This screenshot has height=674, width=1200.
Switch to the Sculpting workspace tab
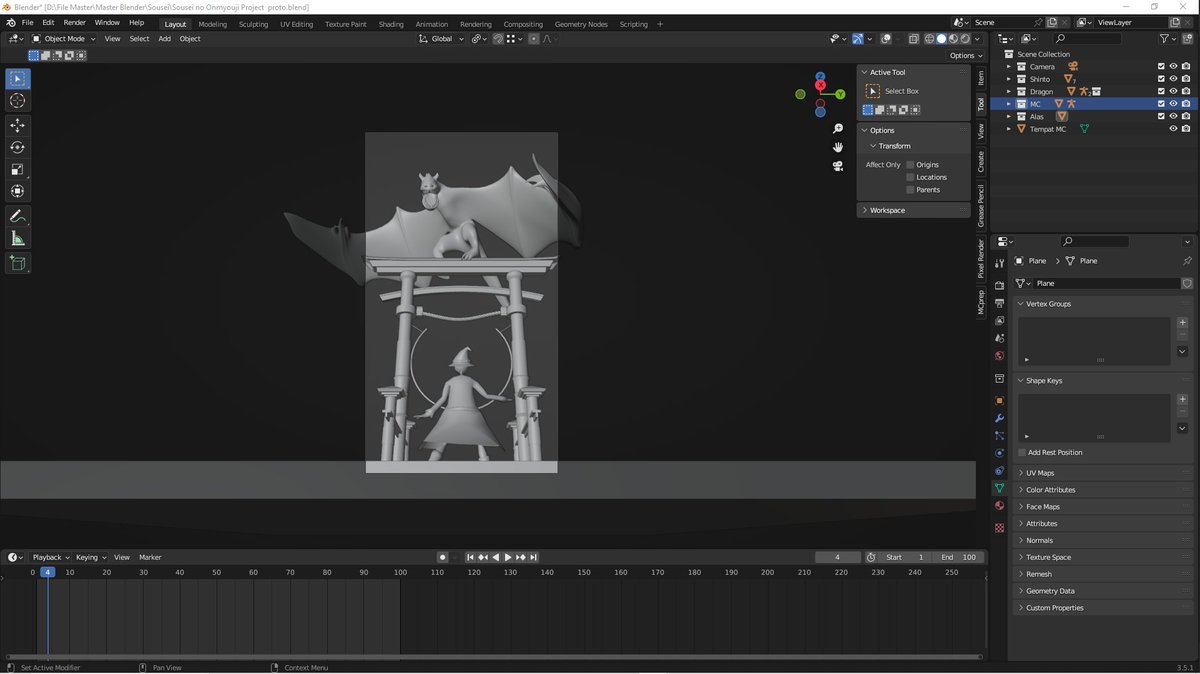point(253,24)
